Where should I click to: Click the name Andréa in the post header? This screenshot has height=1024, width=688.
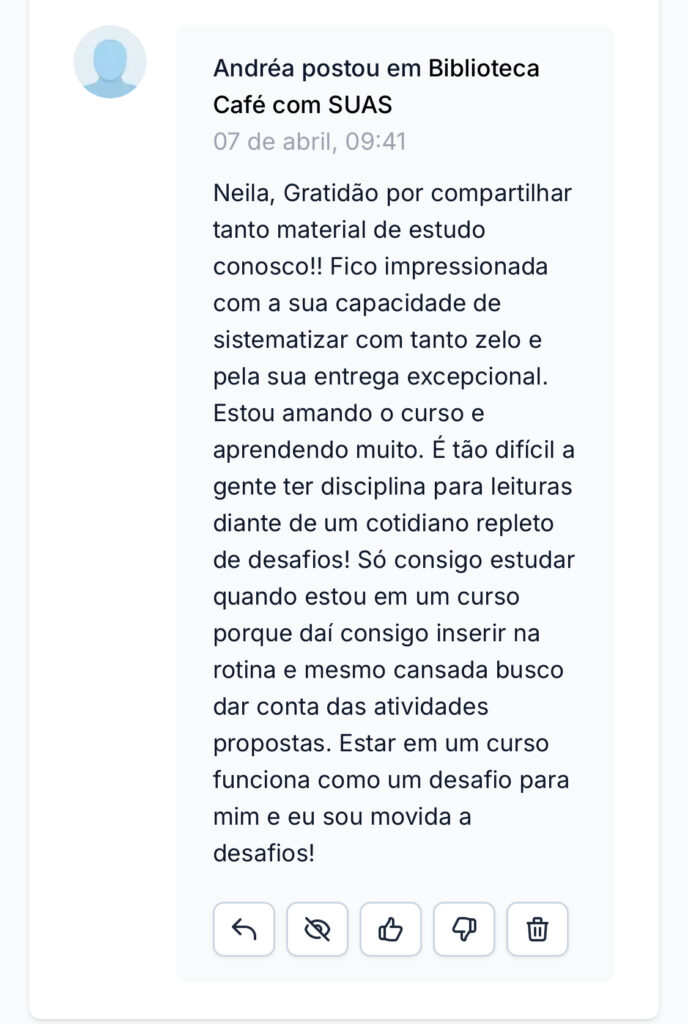click(x=254, y=68)
